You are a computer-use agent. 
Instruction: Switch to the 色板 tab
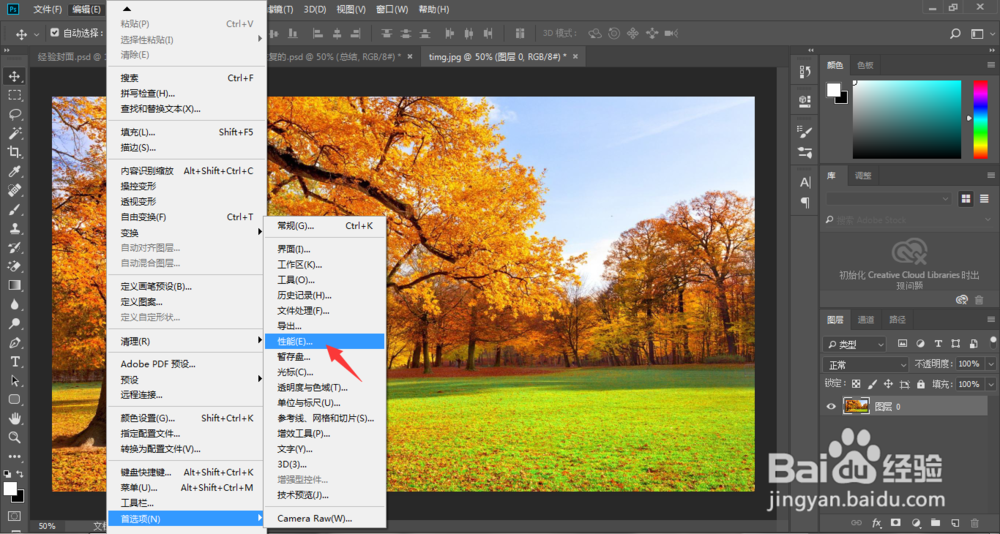click(865, 65)
